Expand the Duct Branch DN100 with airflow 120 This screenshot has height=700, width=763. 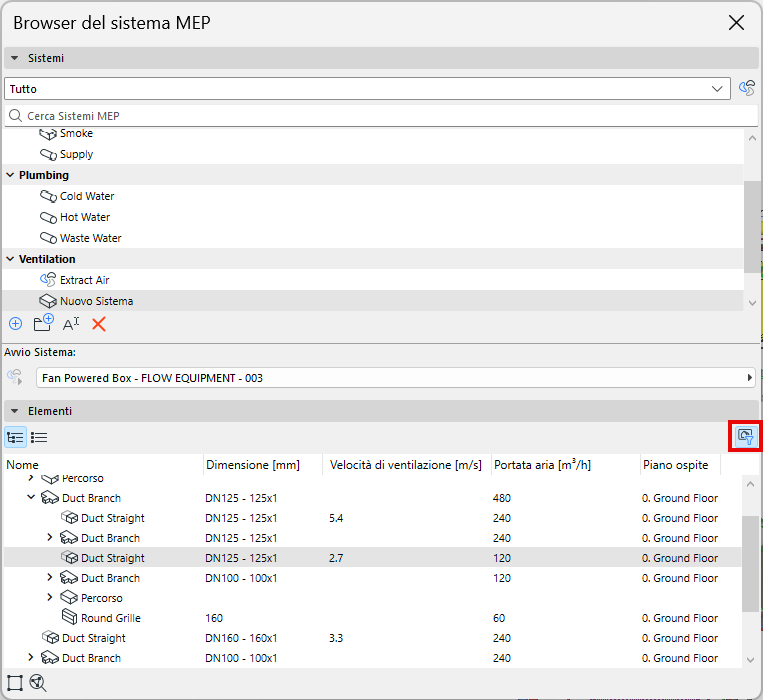click(50, 577)
